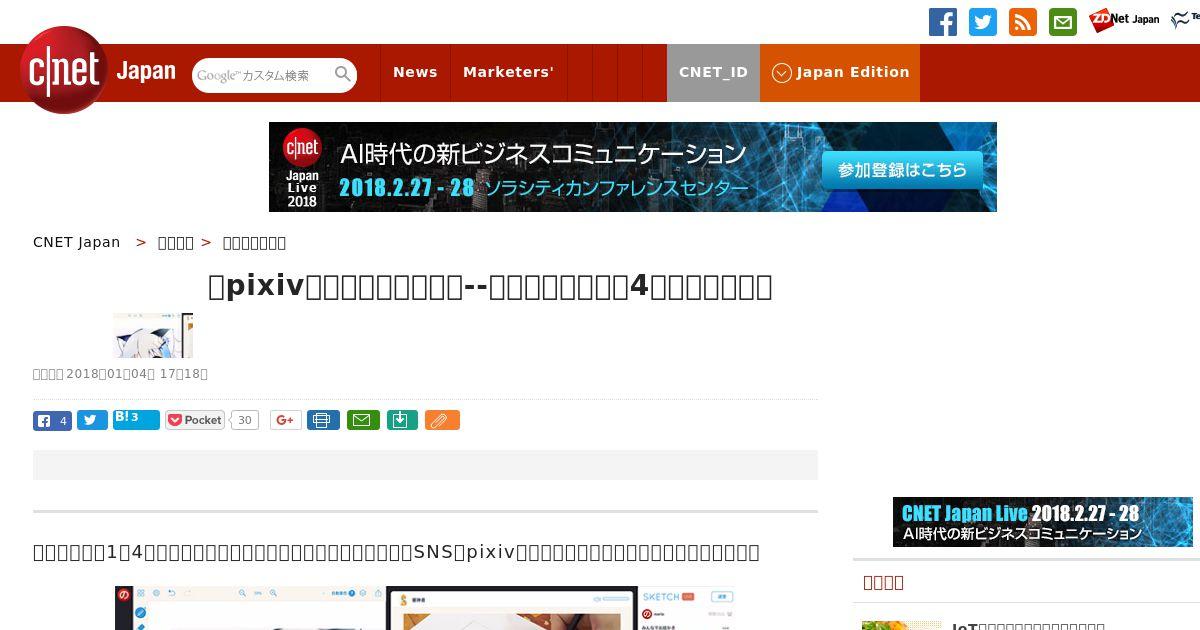Save the article to Pocket
The image size is (1200, 630).
195,420
